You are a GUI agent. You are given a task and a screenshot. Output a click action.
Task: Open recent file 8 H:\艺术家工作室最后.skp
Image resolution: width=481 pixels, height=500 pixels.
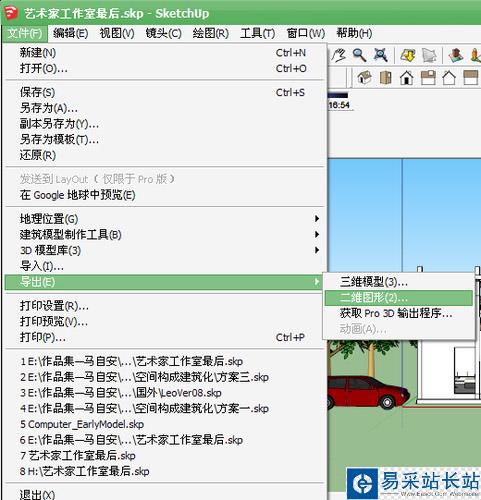click(x=164, y=471)
